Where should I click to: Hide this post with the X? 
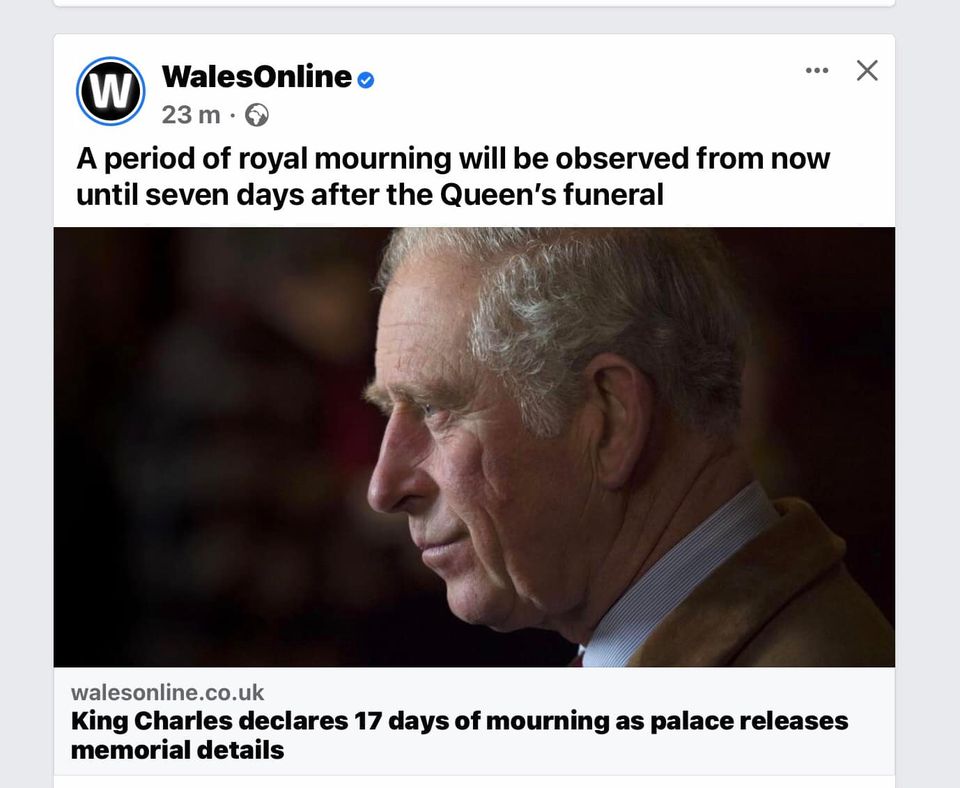point(867,70)
